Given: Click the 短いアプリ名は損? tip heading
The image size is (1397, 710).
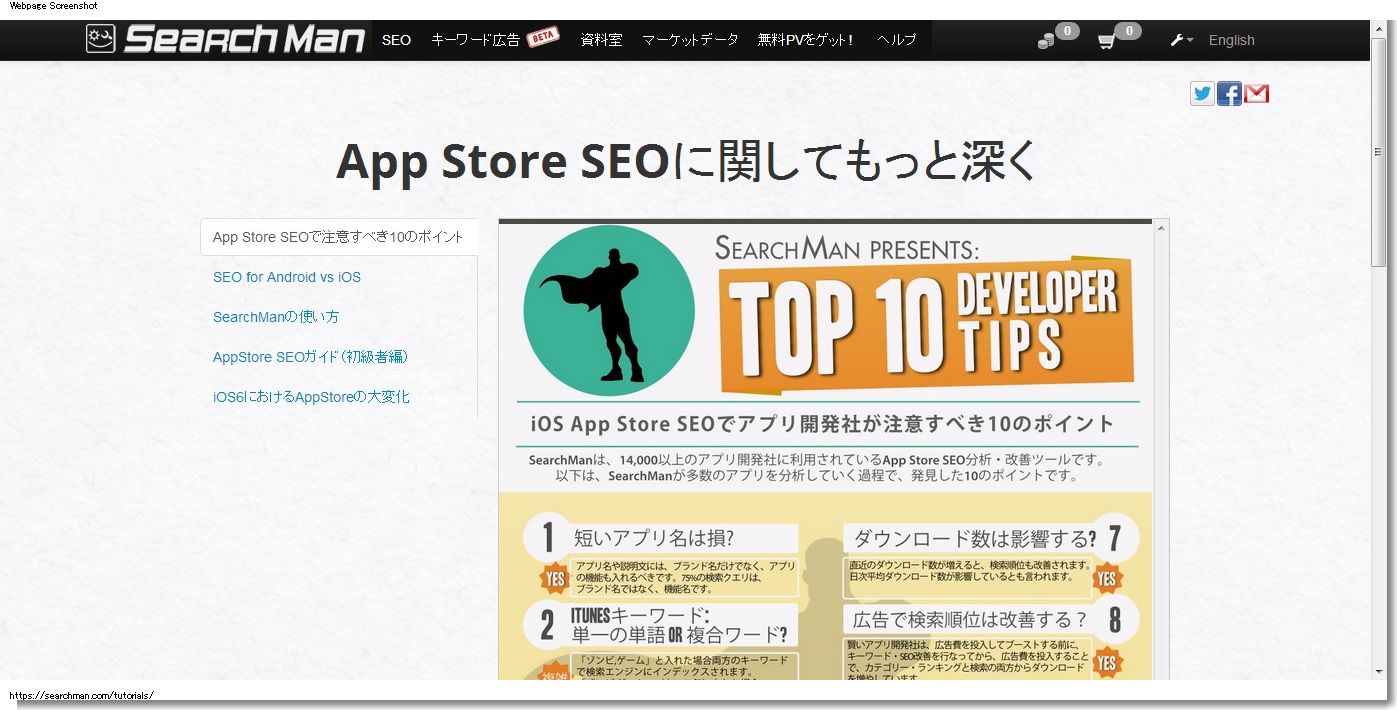Looking at the screenshot, I should 654,539.
